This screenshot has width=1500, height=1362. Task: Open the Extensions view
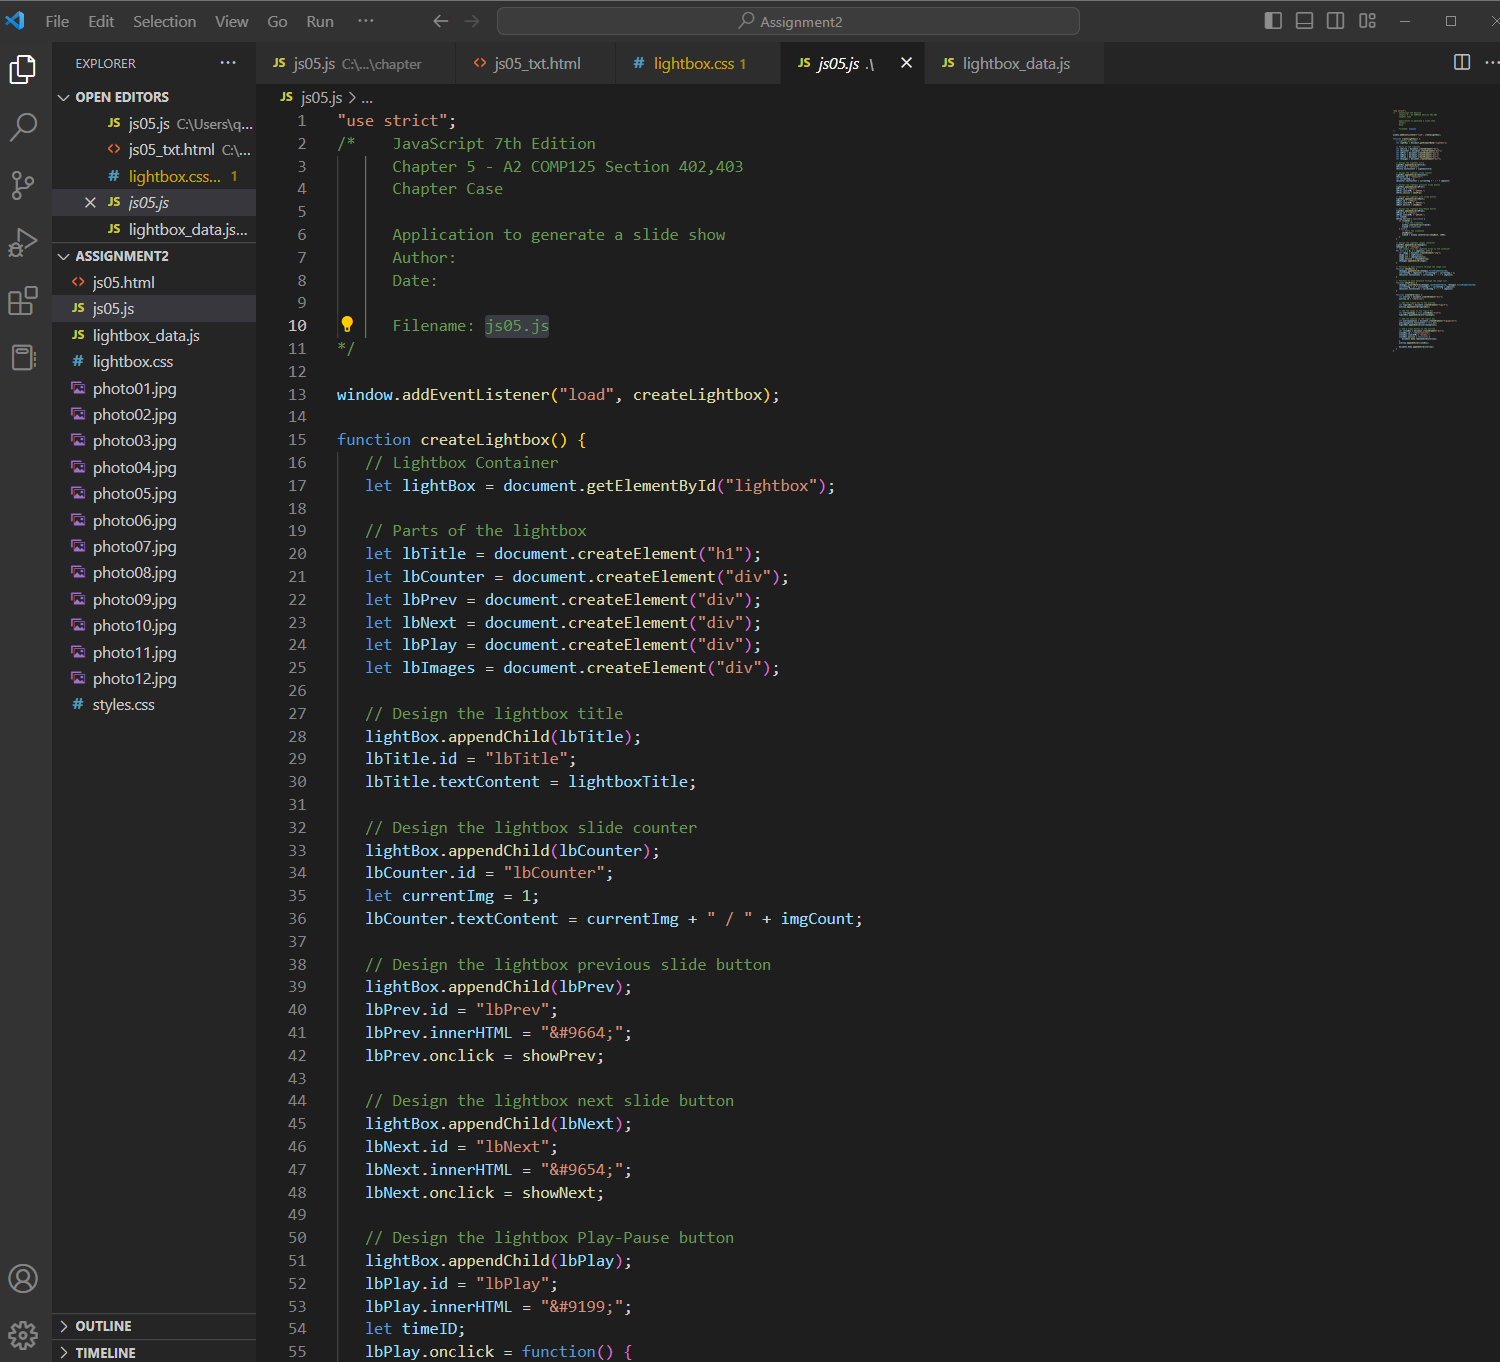(23, 300)
